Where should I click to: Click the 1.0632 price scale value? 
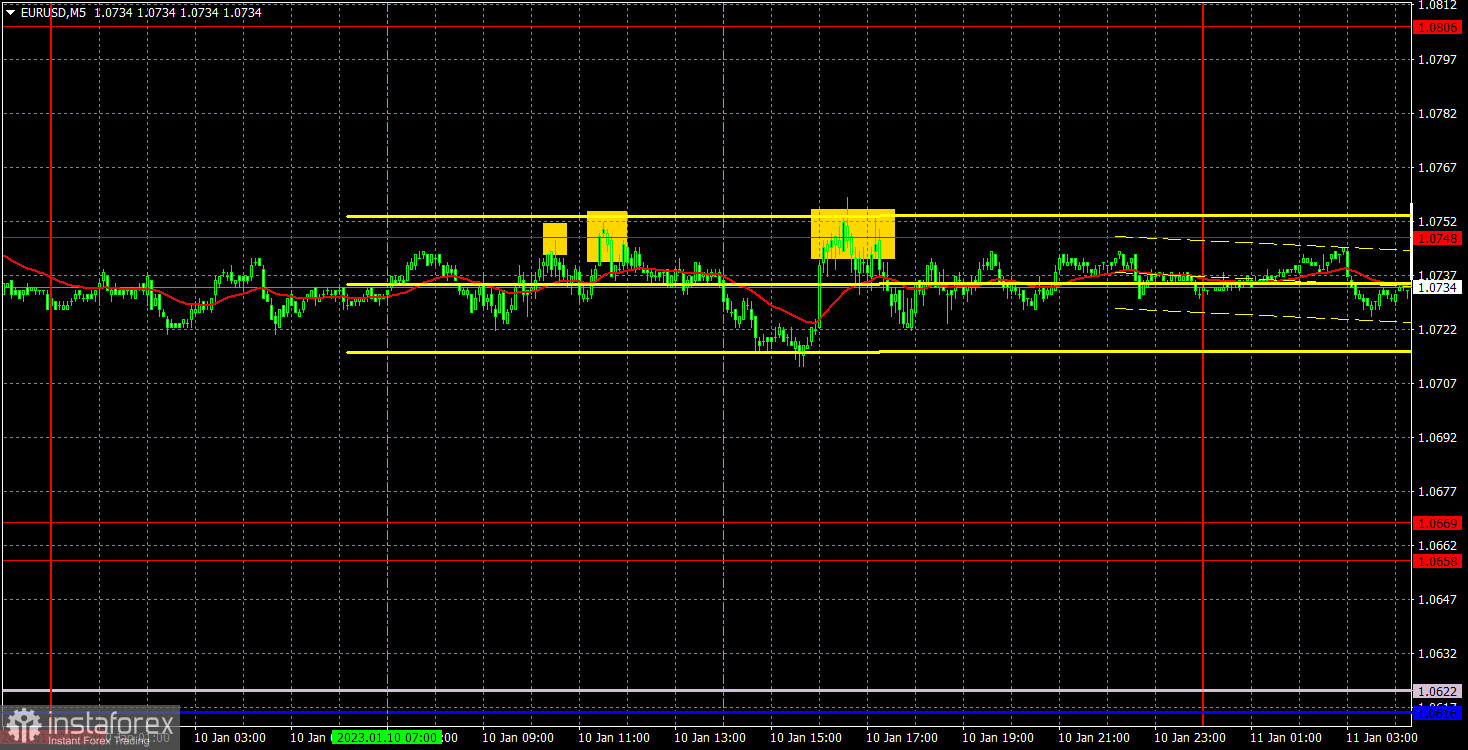tap(1435, 654)
